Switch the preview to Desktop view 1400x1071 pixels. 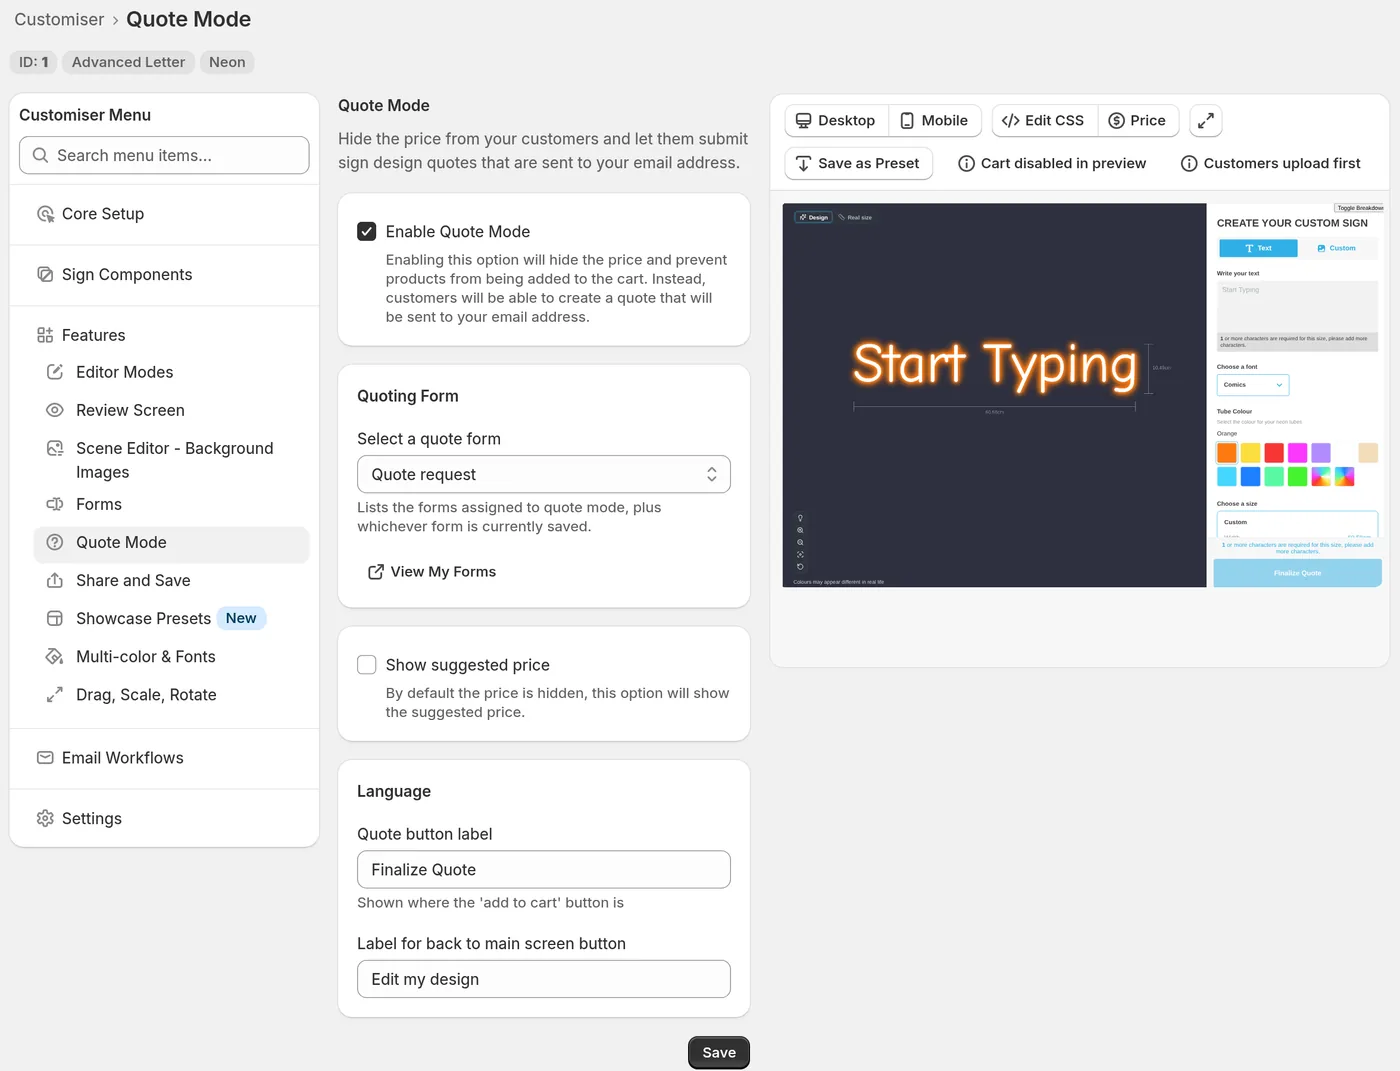click(x=836, y=121)
